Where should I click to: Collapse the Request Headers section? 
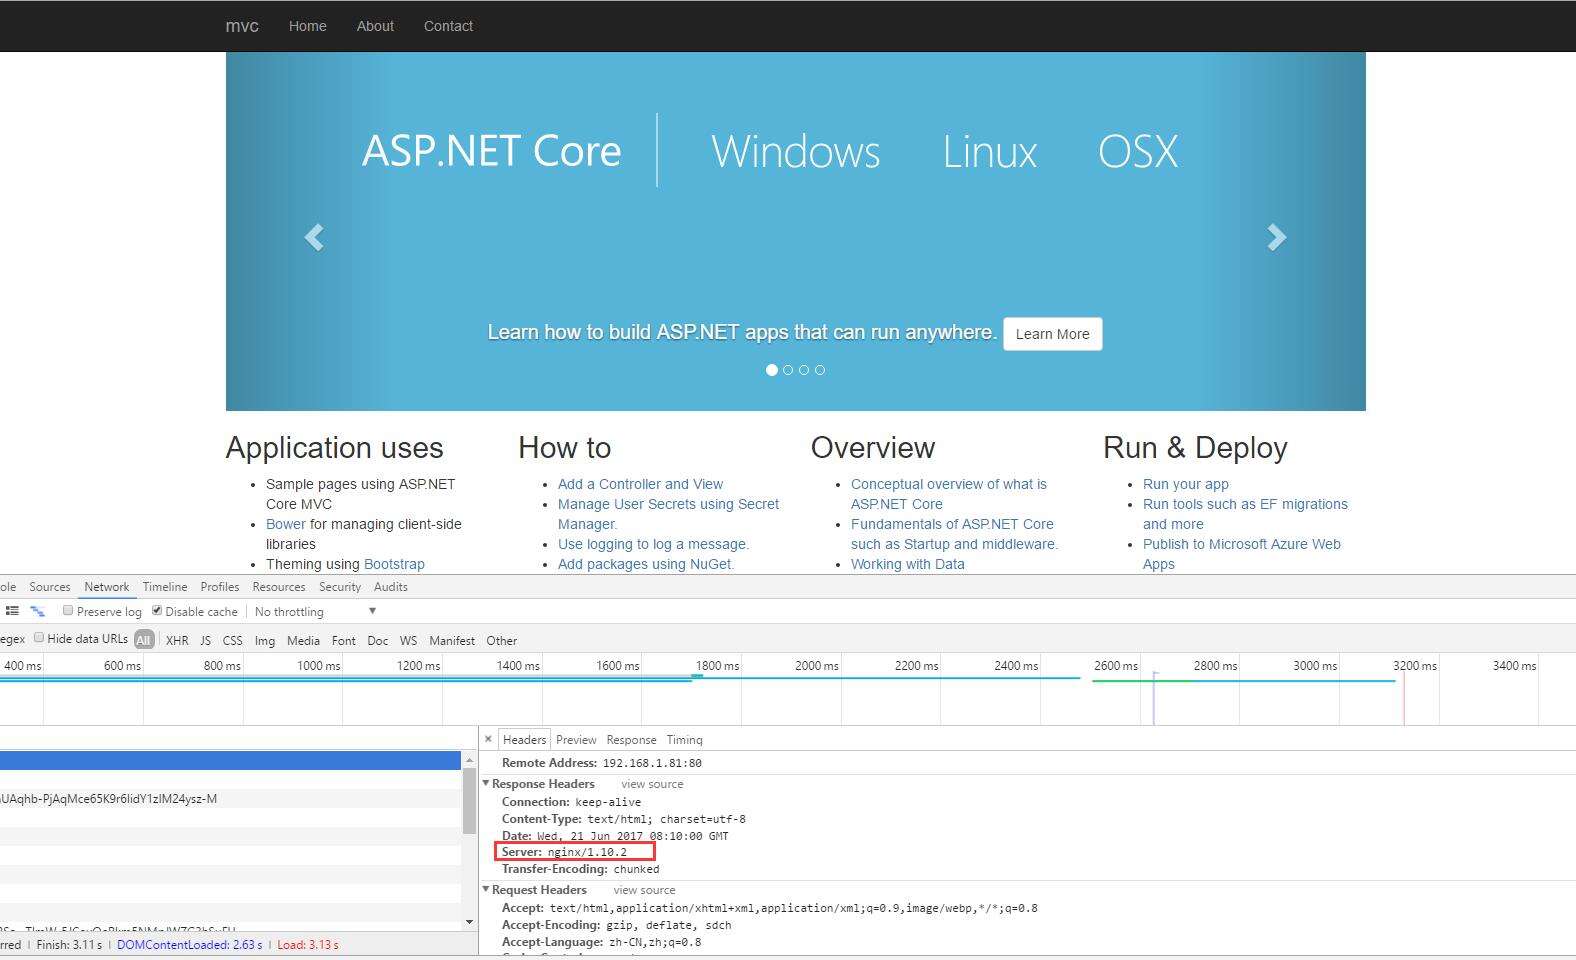486,889
